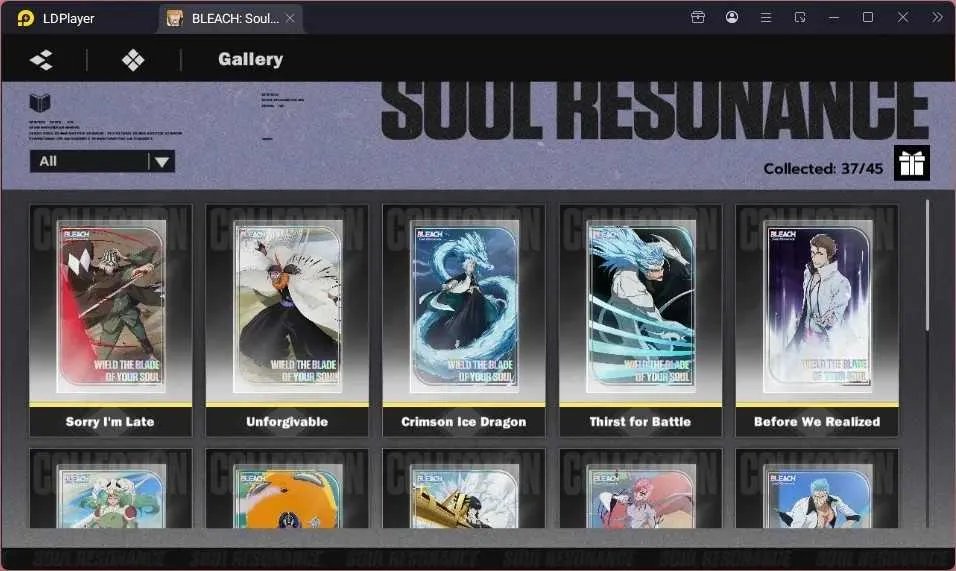The image size is (956, 571).
Task: Click the dropdown arrow next to All
Action: pyautogui.click(x=162, y=161)
